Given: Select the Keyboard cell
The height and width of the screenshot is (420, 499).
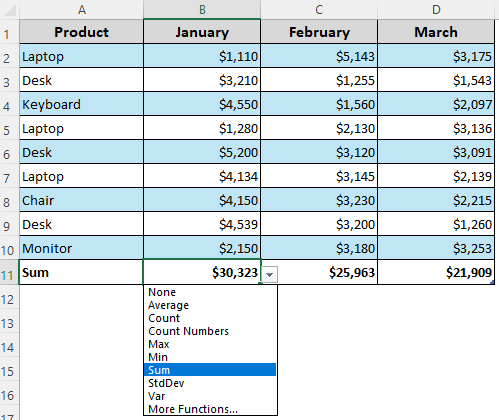Looking at the screenshot, I should click(82, 104).
